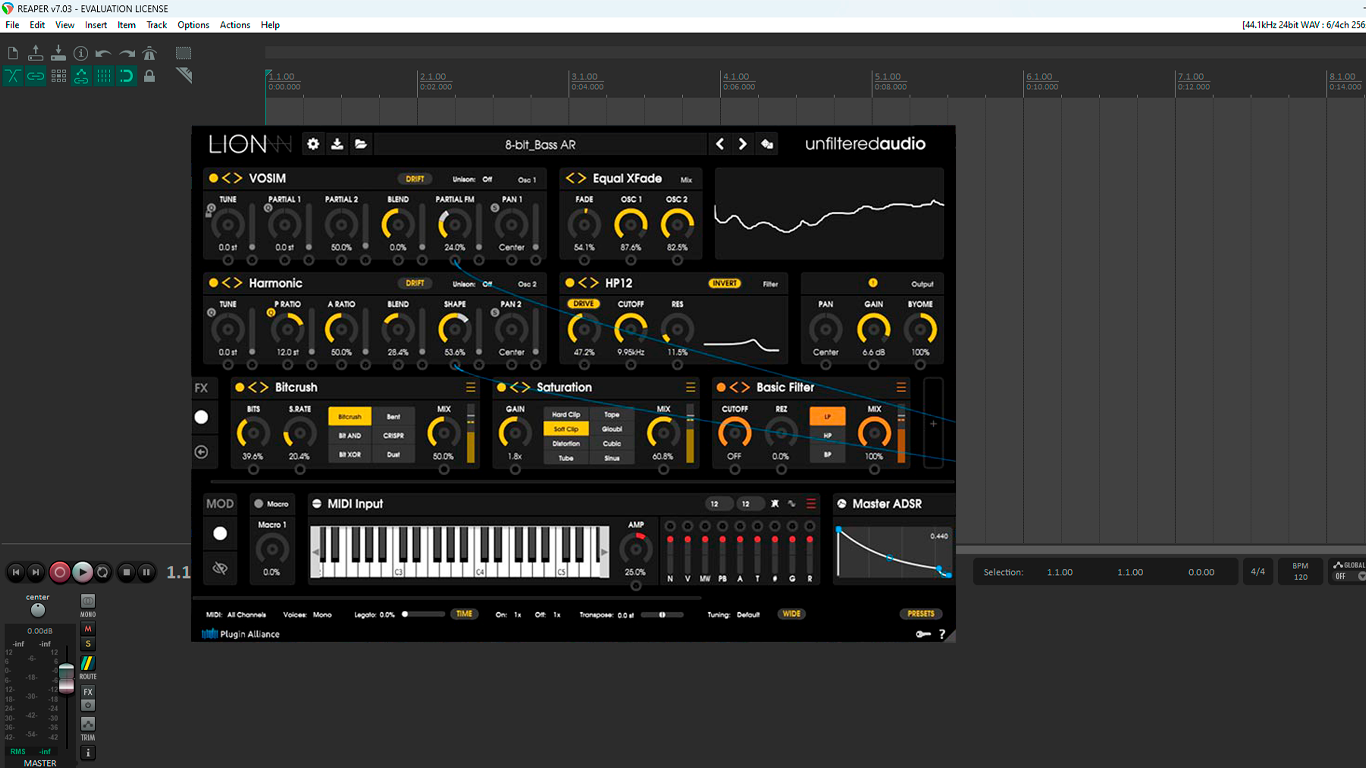
Task: Undo the last action in toolbar
Action: pos(104,54)
